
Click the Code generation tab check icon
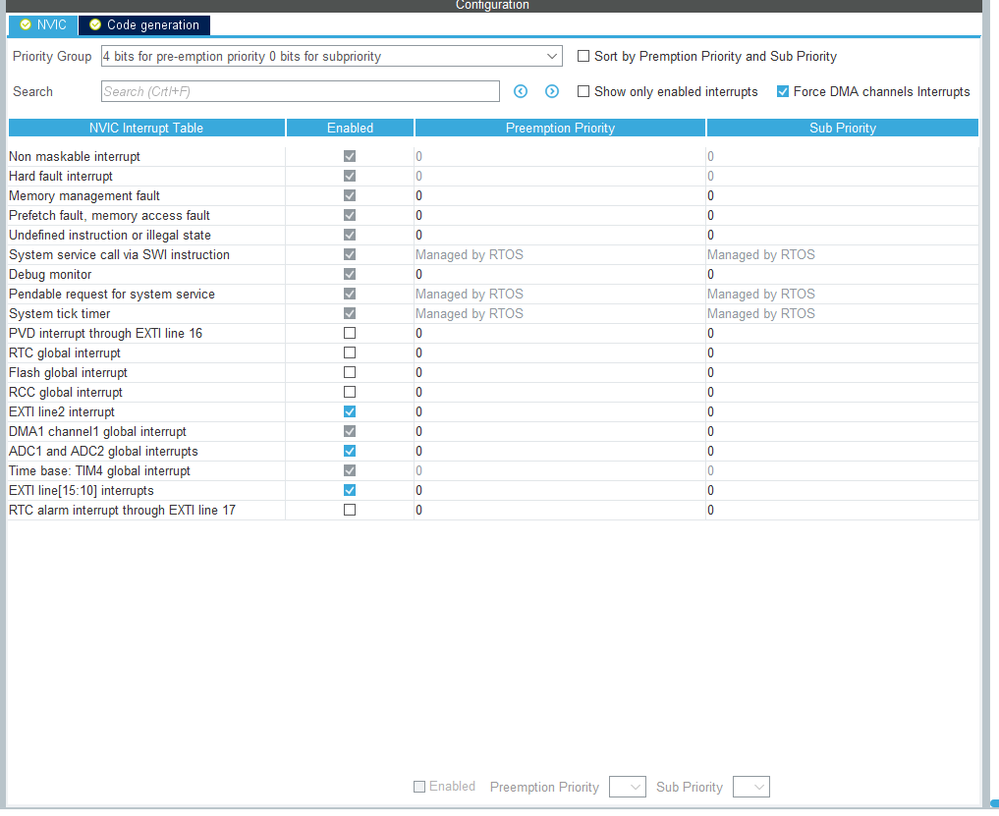[95, 25]
